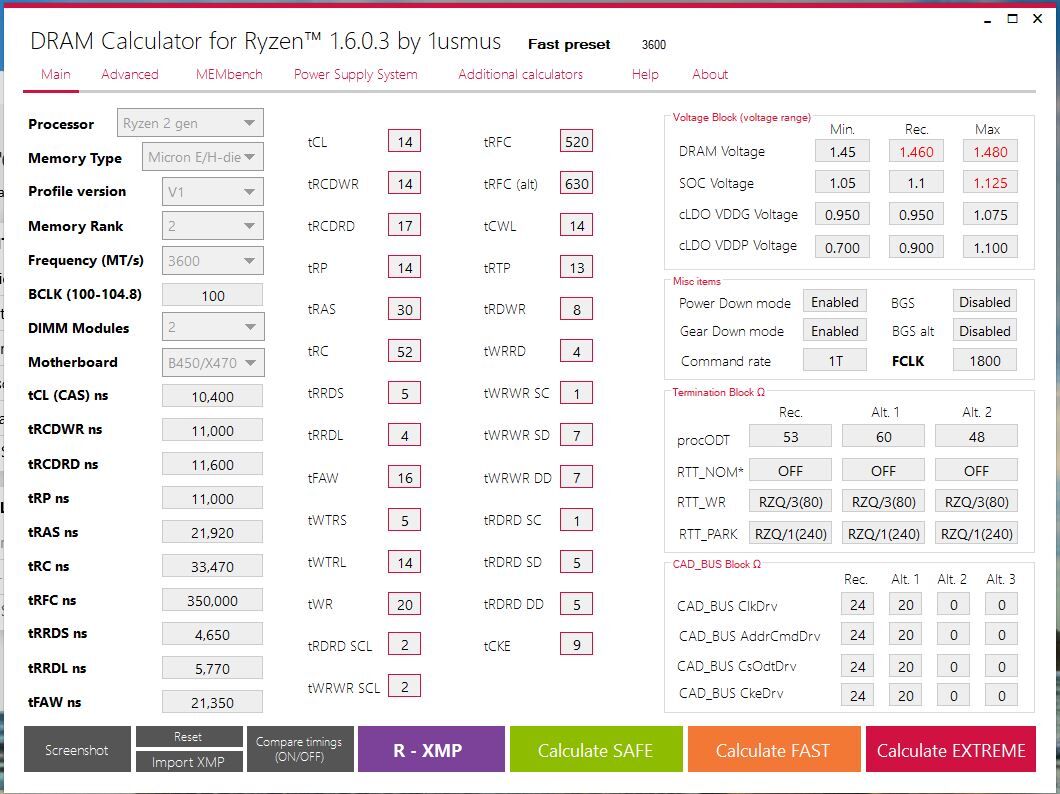The height and width of the screenshot is (794, 1060).
Task: Click the FCLK 1800 field
Action: pos(985,361)
